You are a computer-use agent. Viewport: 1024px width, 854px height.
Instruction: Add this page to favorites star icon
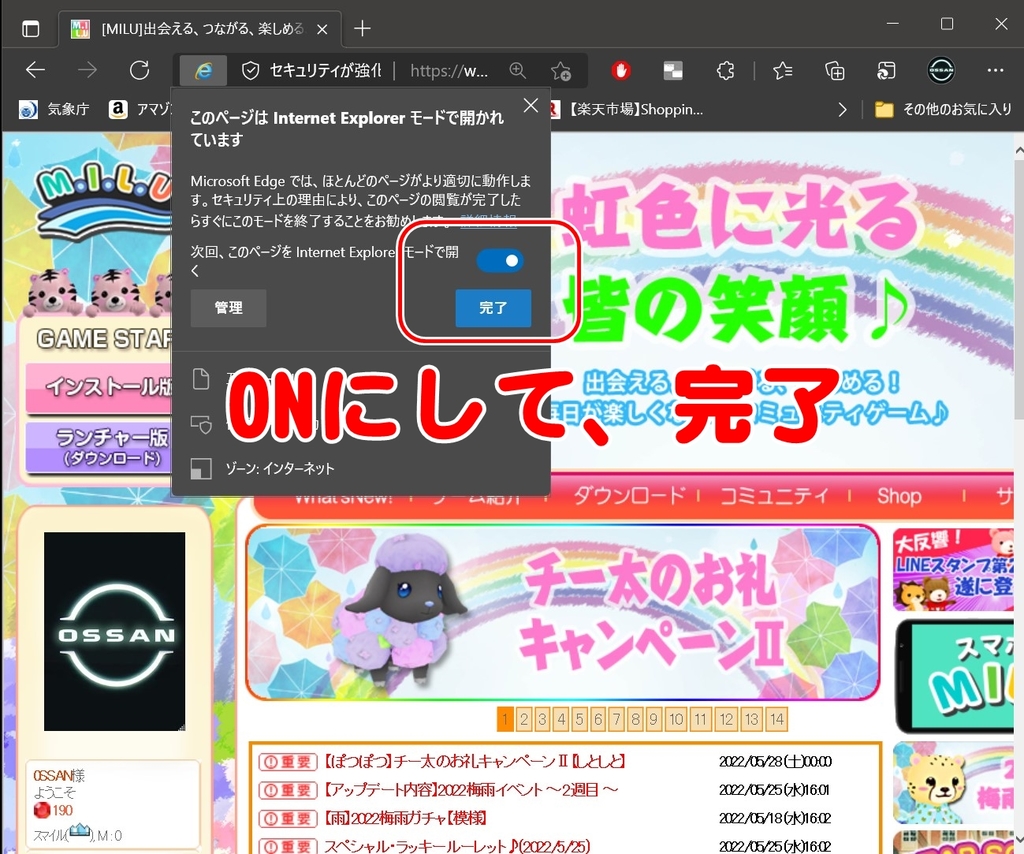pos(560,70)
